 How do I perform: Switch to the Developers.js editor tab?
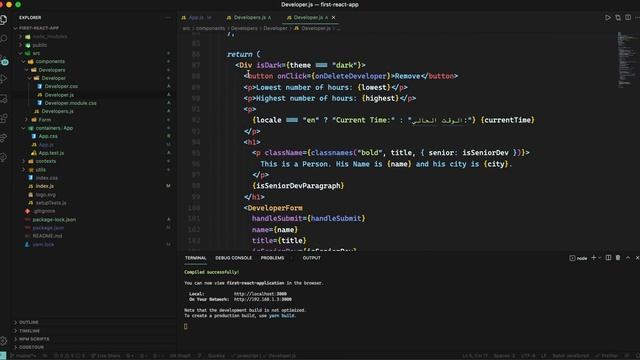click(249, 18)
